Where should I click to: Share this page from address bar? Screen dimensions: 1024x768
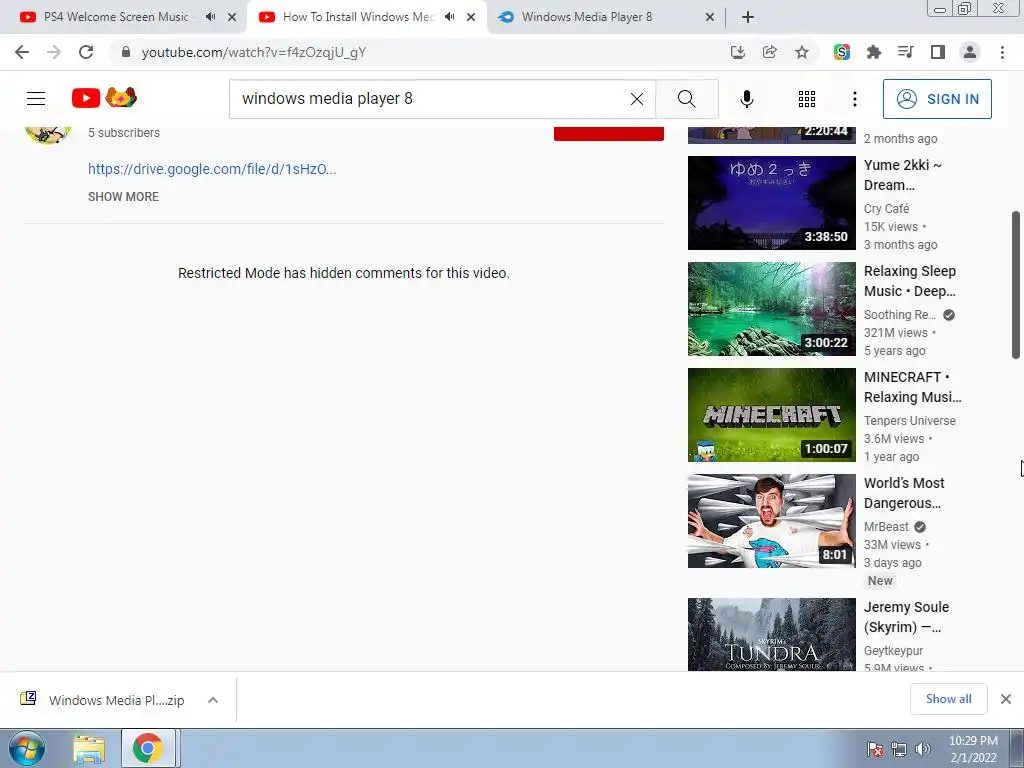770,52
